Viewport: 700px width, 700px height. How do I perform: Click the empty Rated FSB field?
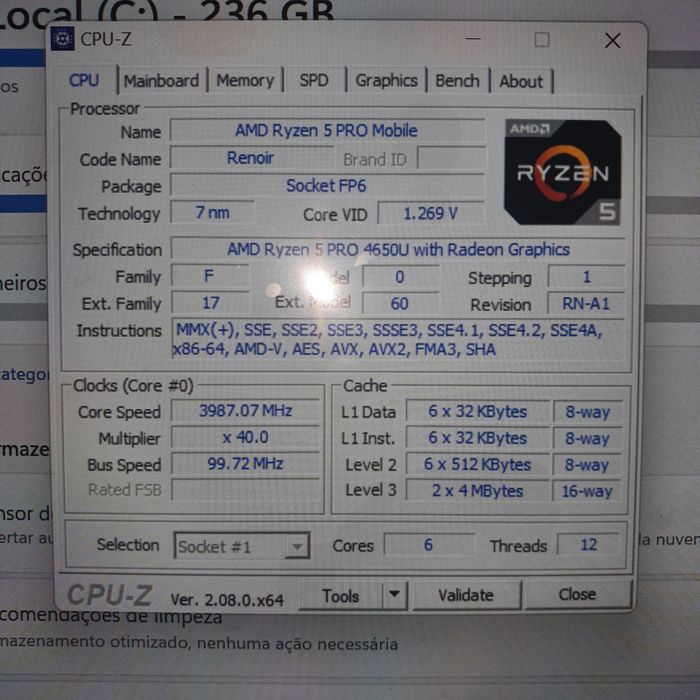pos(246,490)
